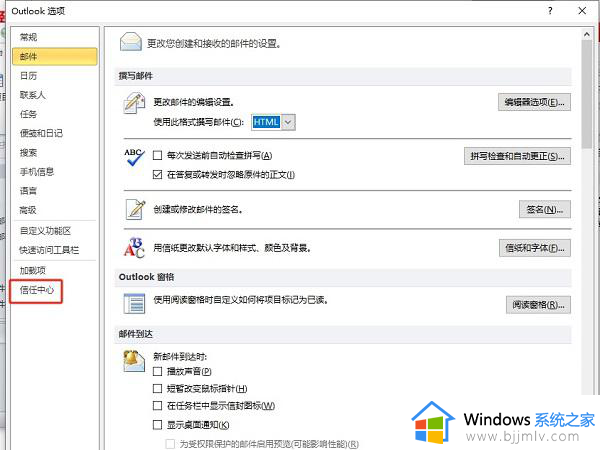
Task: Enable 在任务栏中显示信封图标 checkbox
Action: click(157, 406)
